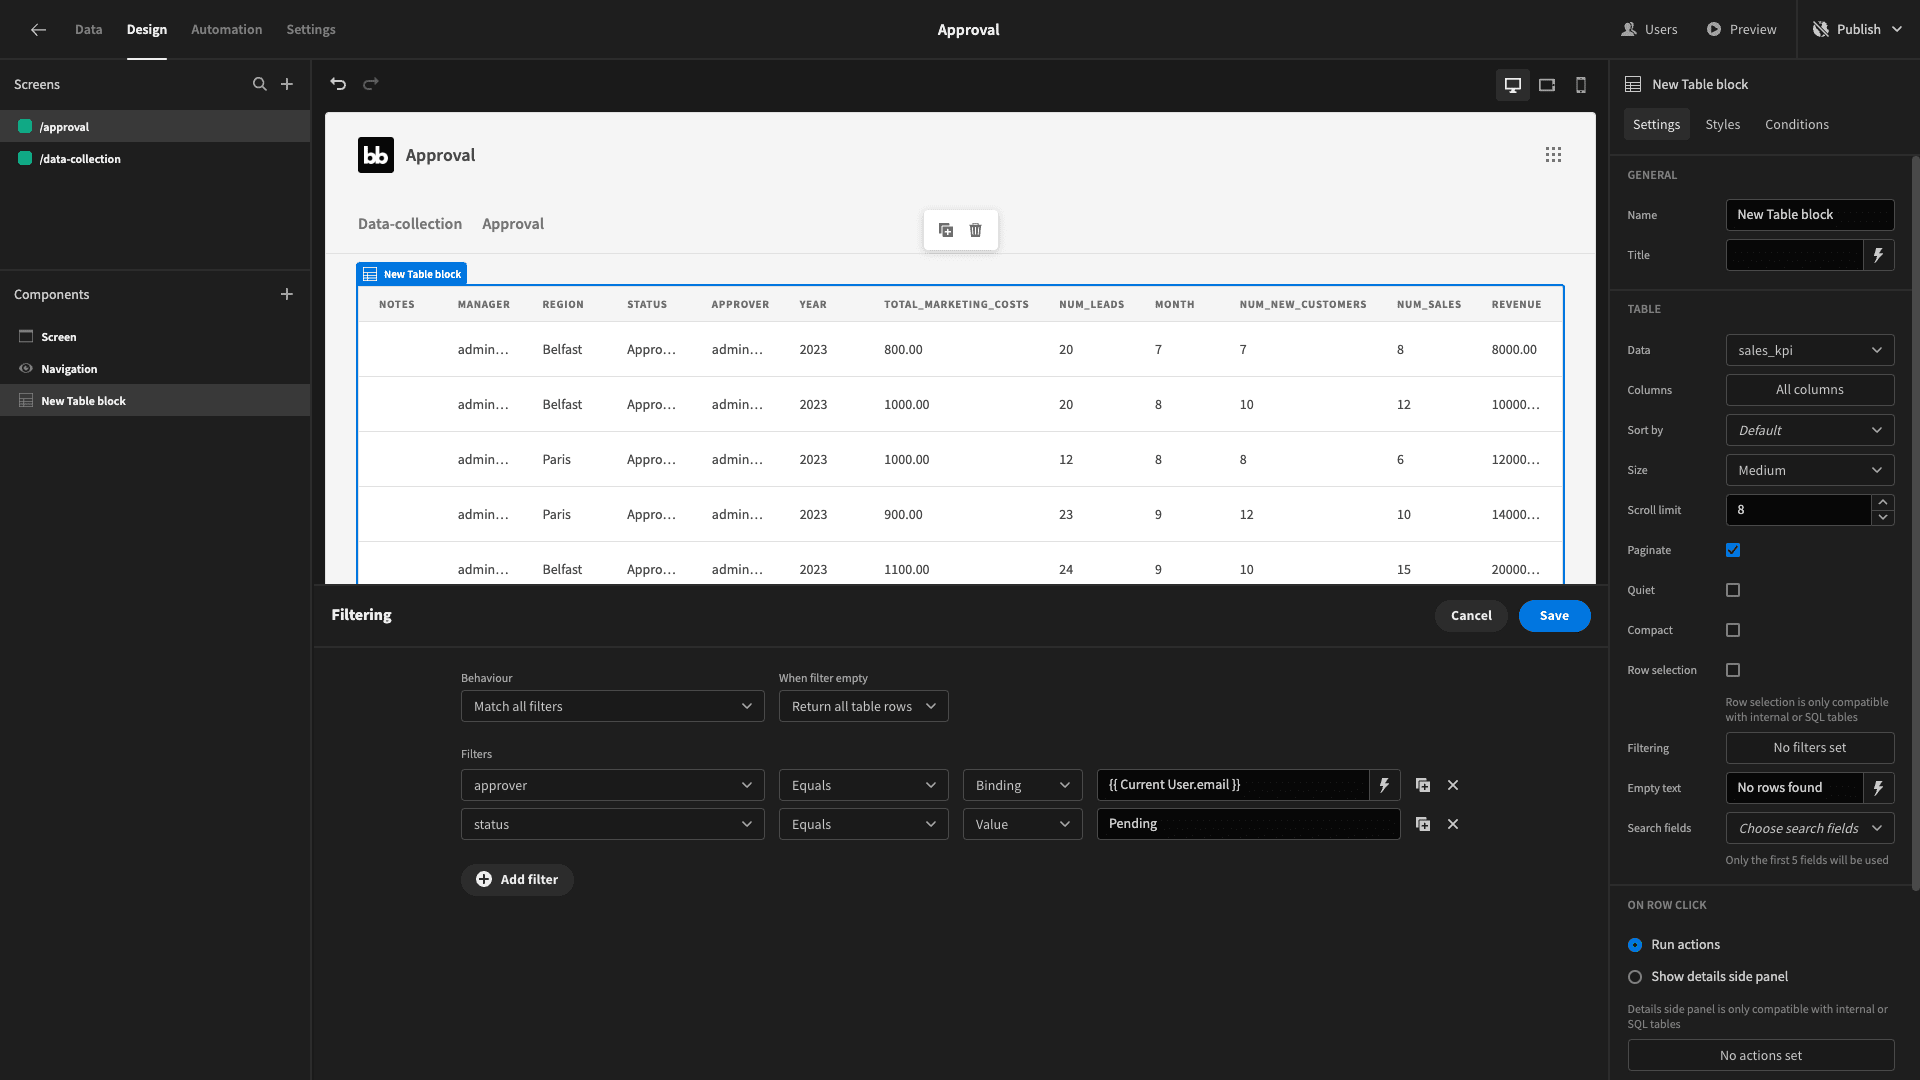This screenshot has width=1920, height=1080.
Task: Cancel the filtering changes
Action: (x=1471, y=616)
